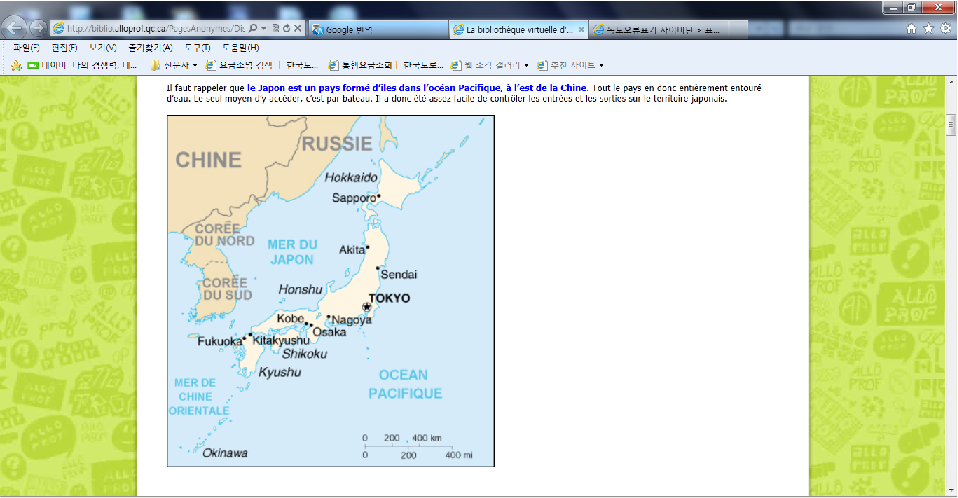Click the search magnifier in address bar
The width and height of the screenshot is (958, 498).
(253, 29)
